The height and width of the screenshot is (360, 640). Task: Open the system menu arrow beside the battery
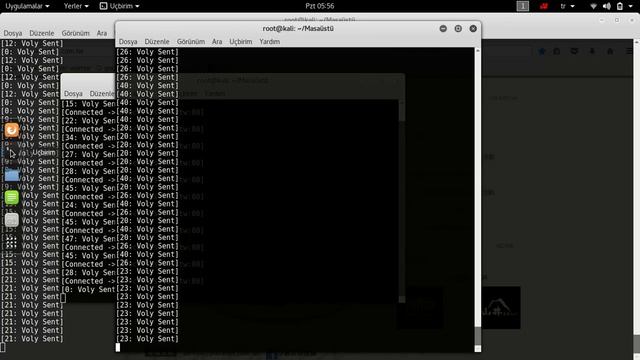[x=632, y=6]
